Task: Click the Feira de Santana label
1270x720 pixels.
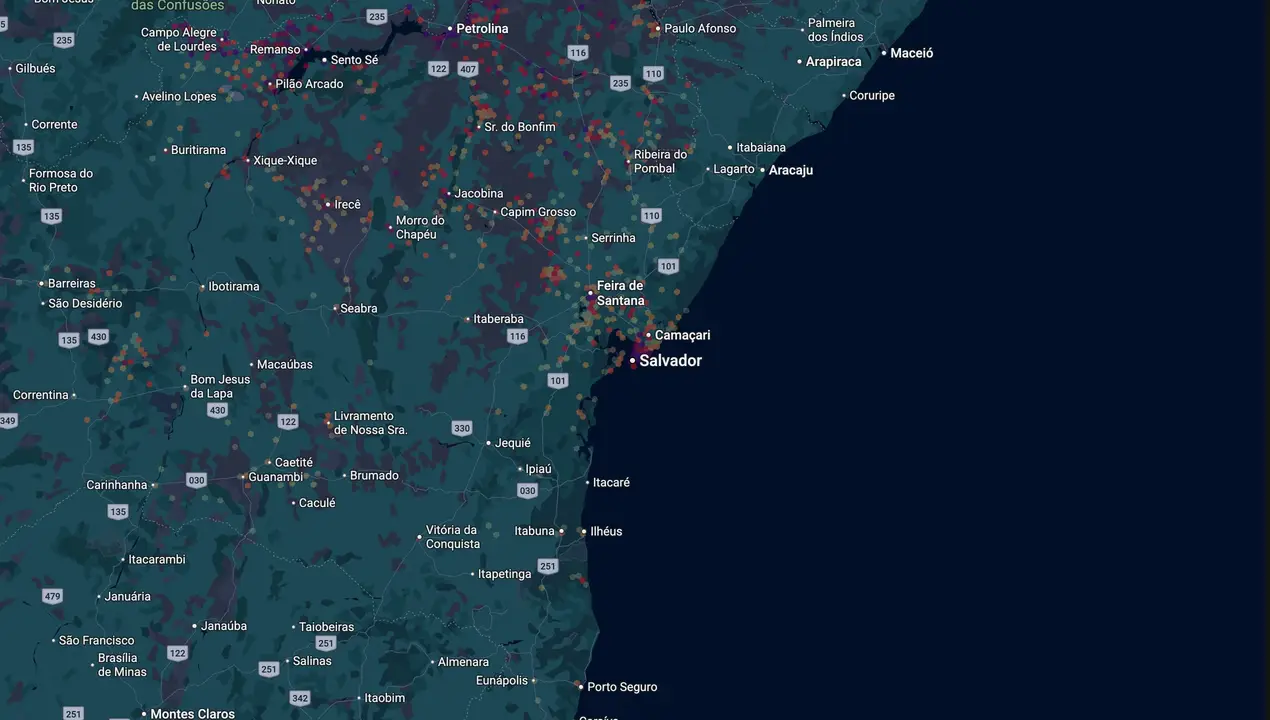Action: [621, 293]
